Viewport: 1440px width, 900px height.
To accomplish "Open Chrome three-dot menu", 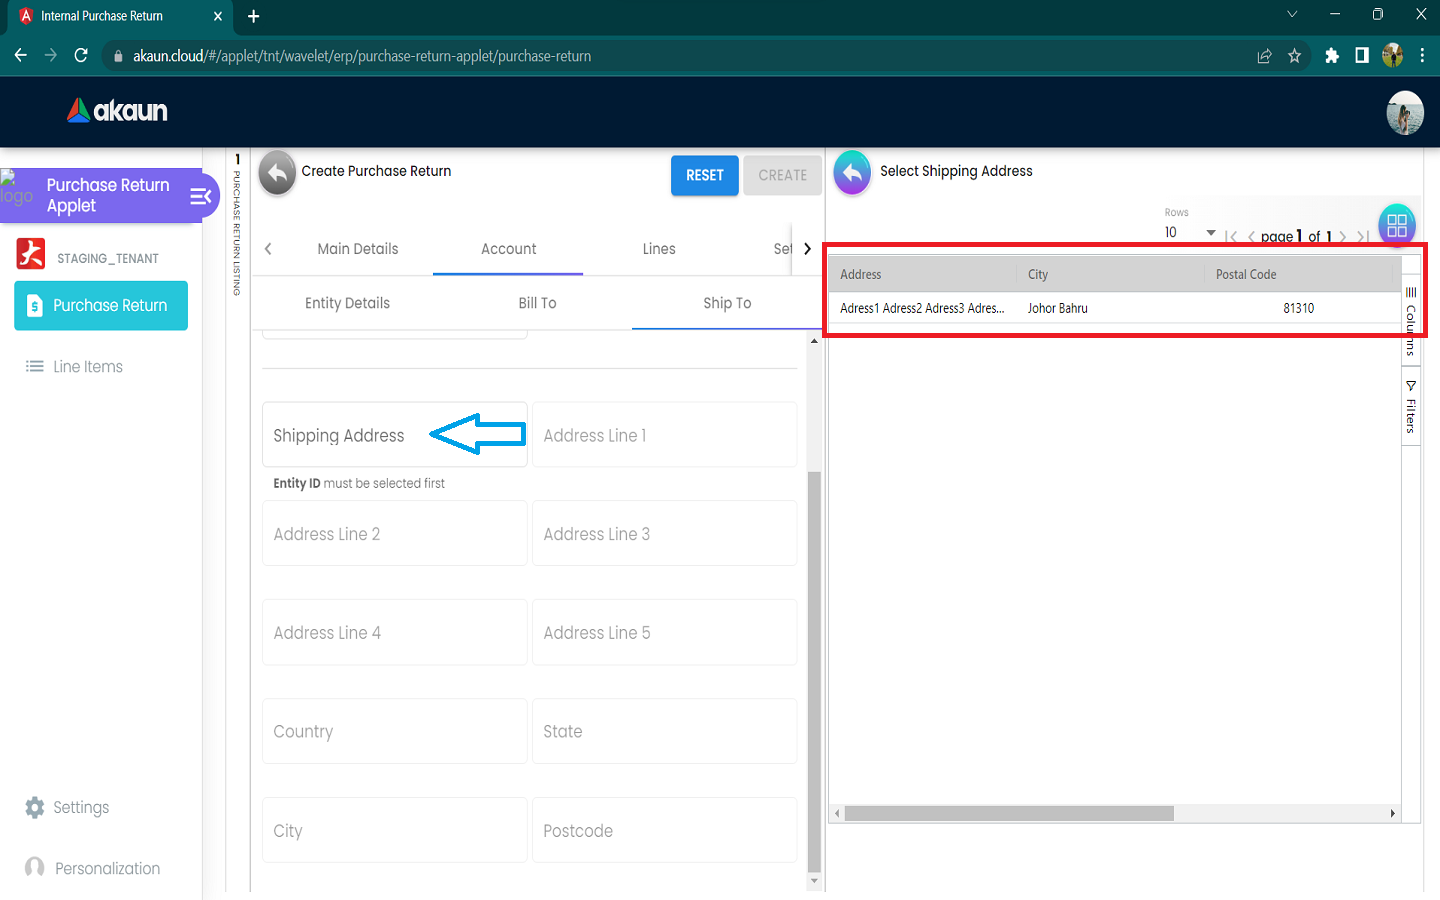I will 1422,56.
